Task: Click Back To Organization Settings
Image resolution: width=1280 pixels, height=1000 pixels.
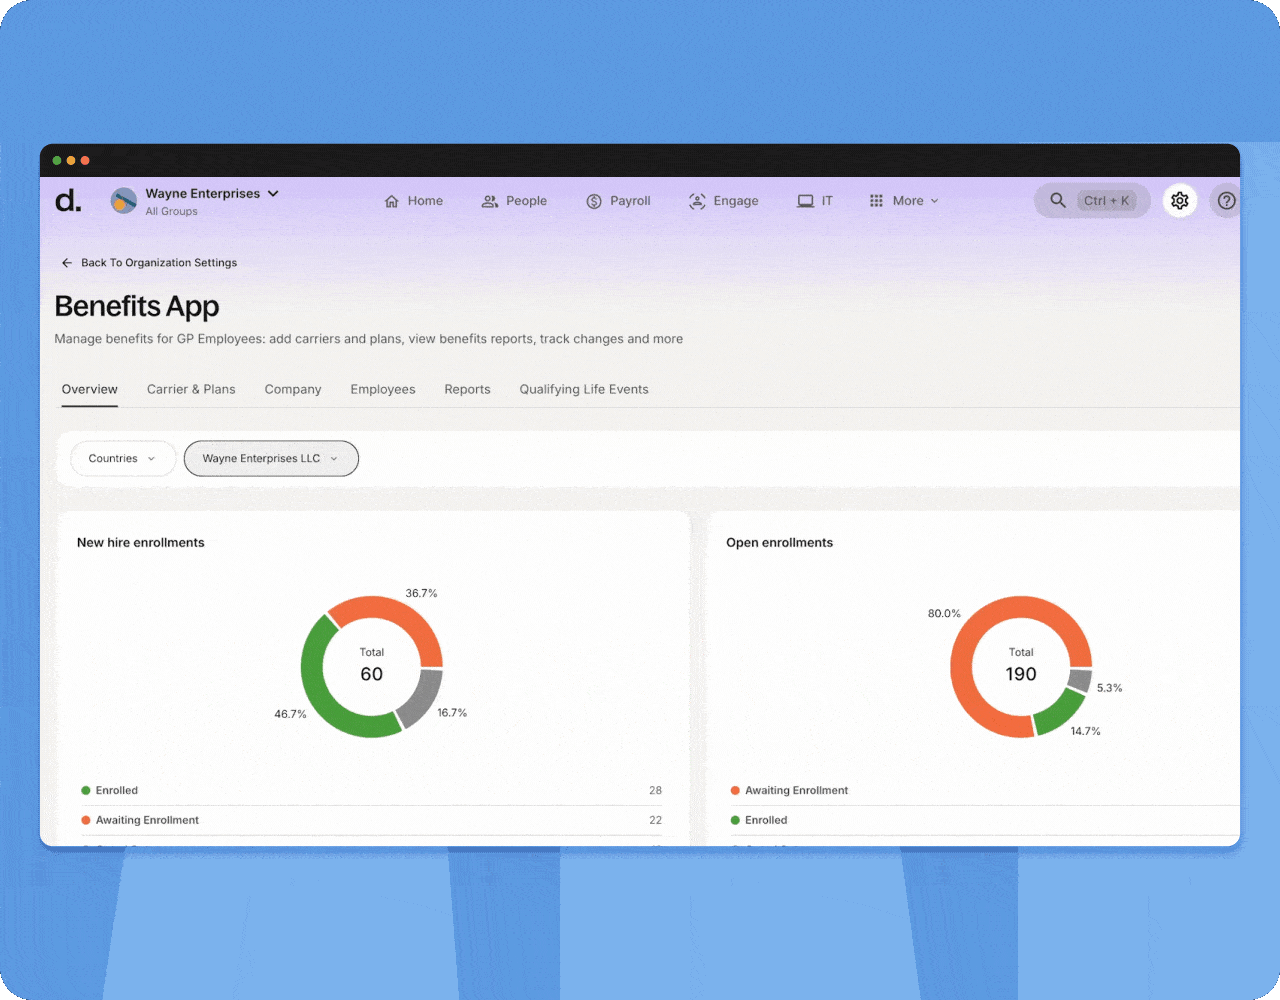Action: tap(149, 262)
